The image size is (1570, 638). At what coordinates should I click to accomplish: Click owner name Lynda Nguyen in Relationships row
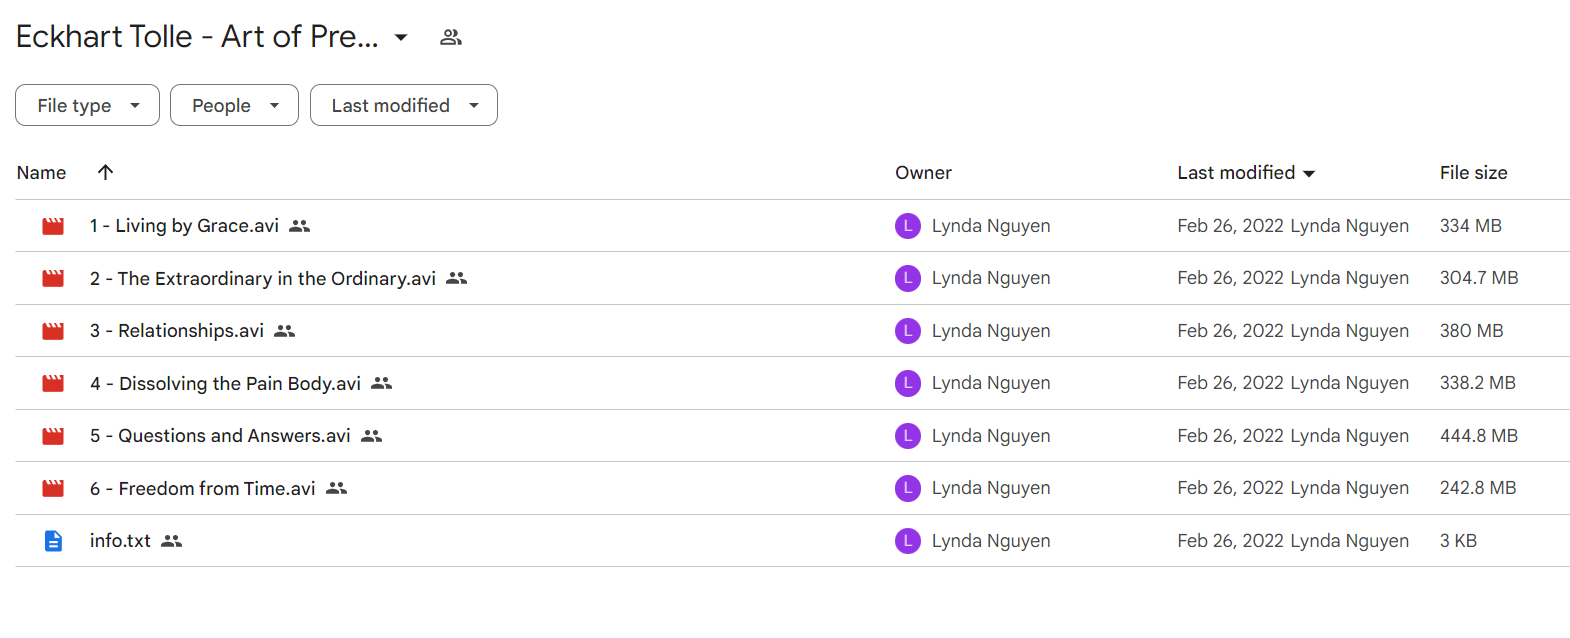point(991,331)
